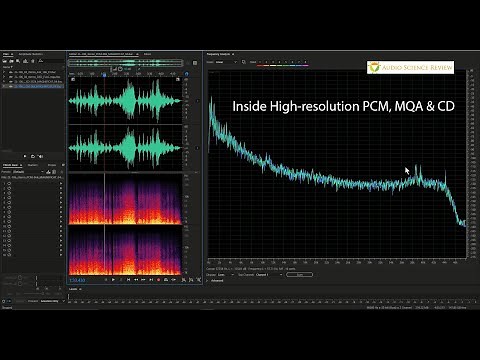The image size is (480, 360).
Task: Click the HUD volume knob above waveform
Action: pos(120,69)
